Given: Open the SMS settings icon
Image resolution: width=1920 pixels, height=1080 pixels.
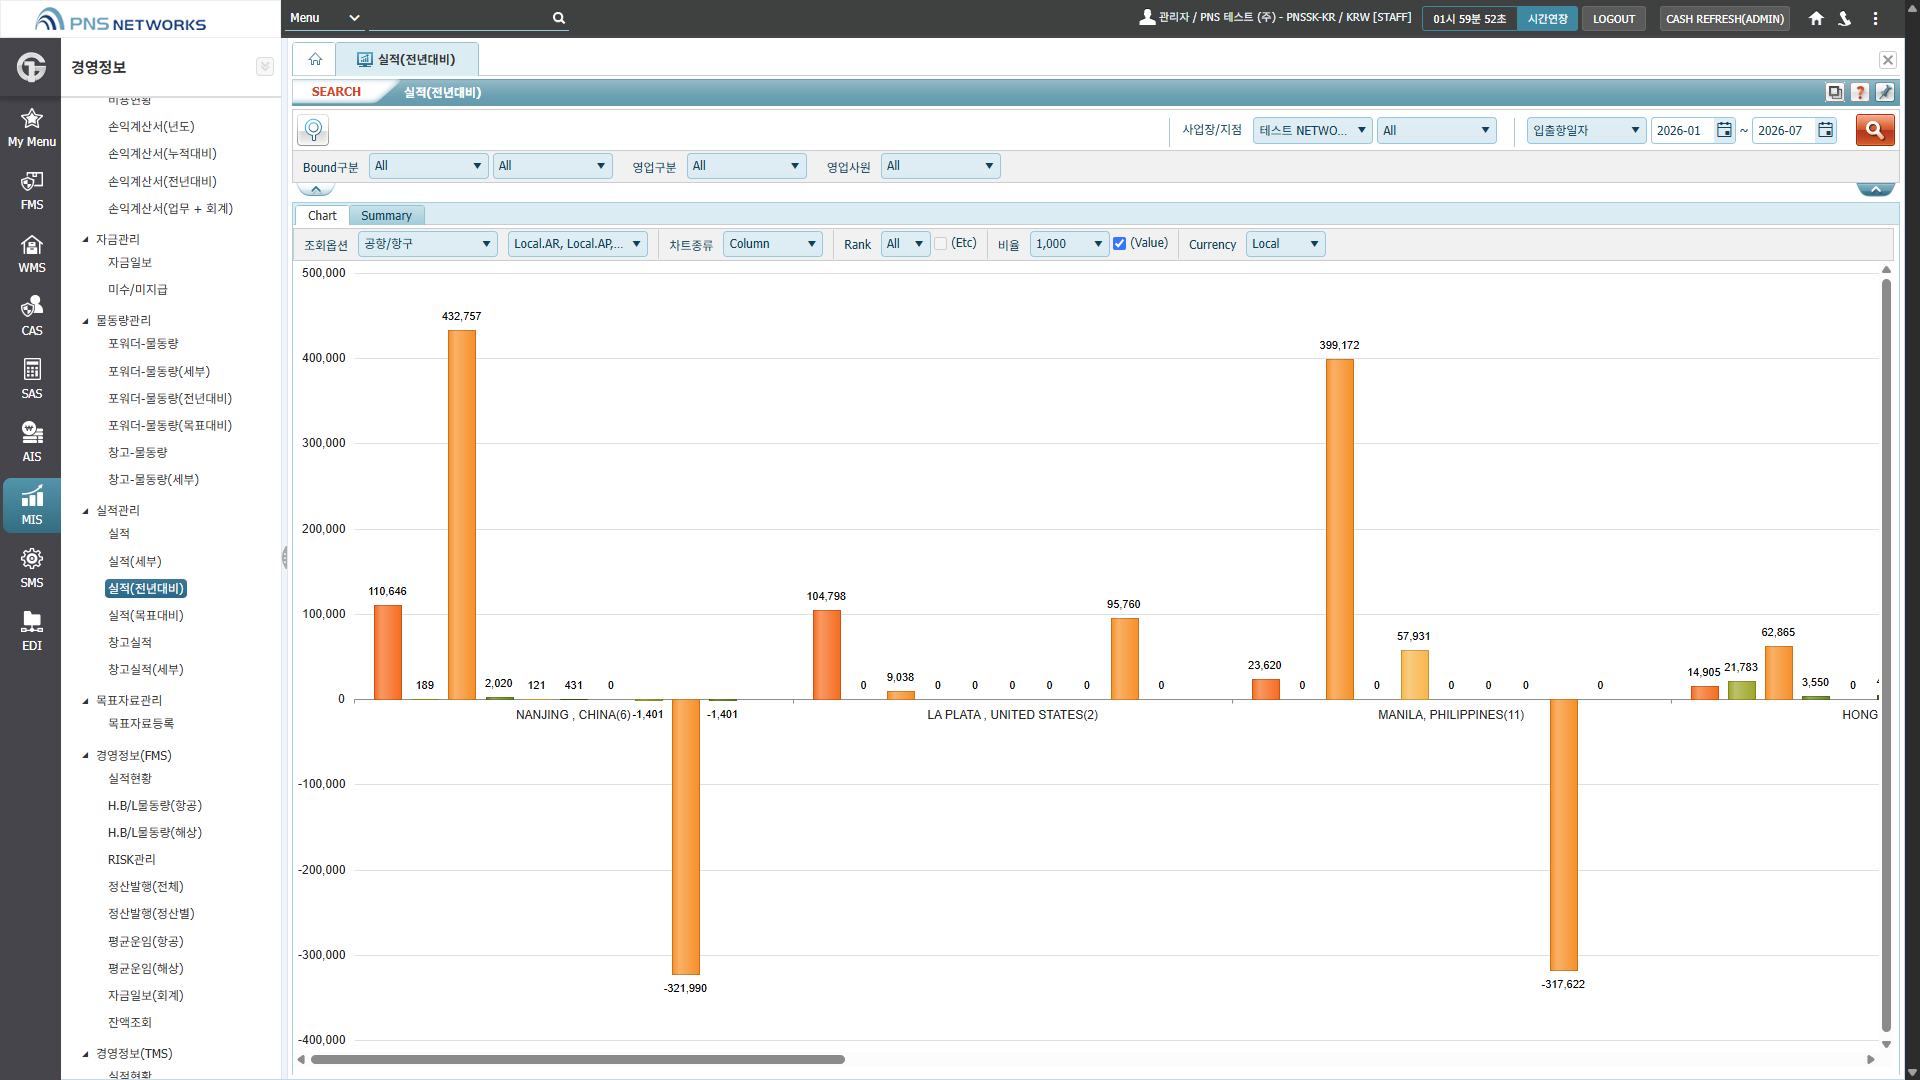Looking at the screenshot, I should 31,569.
